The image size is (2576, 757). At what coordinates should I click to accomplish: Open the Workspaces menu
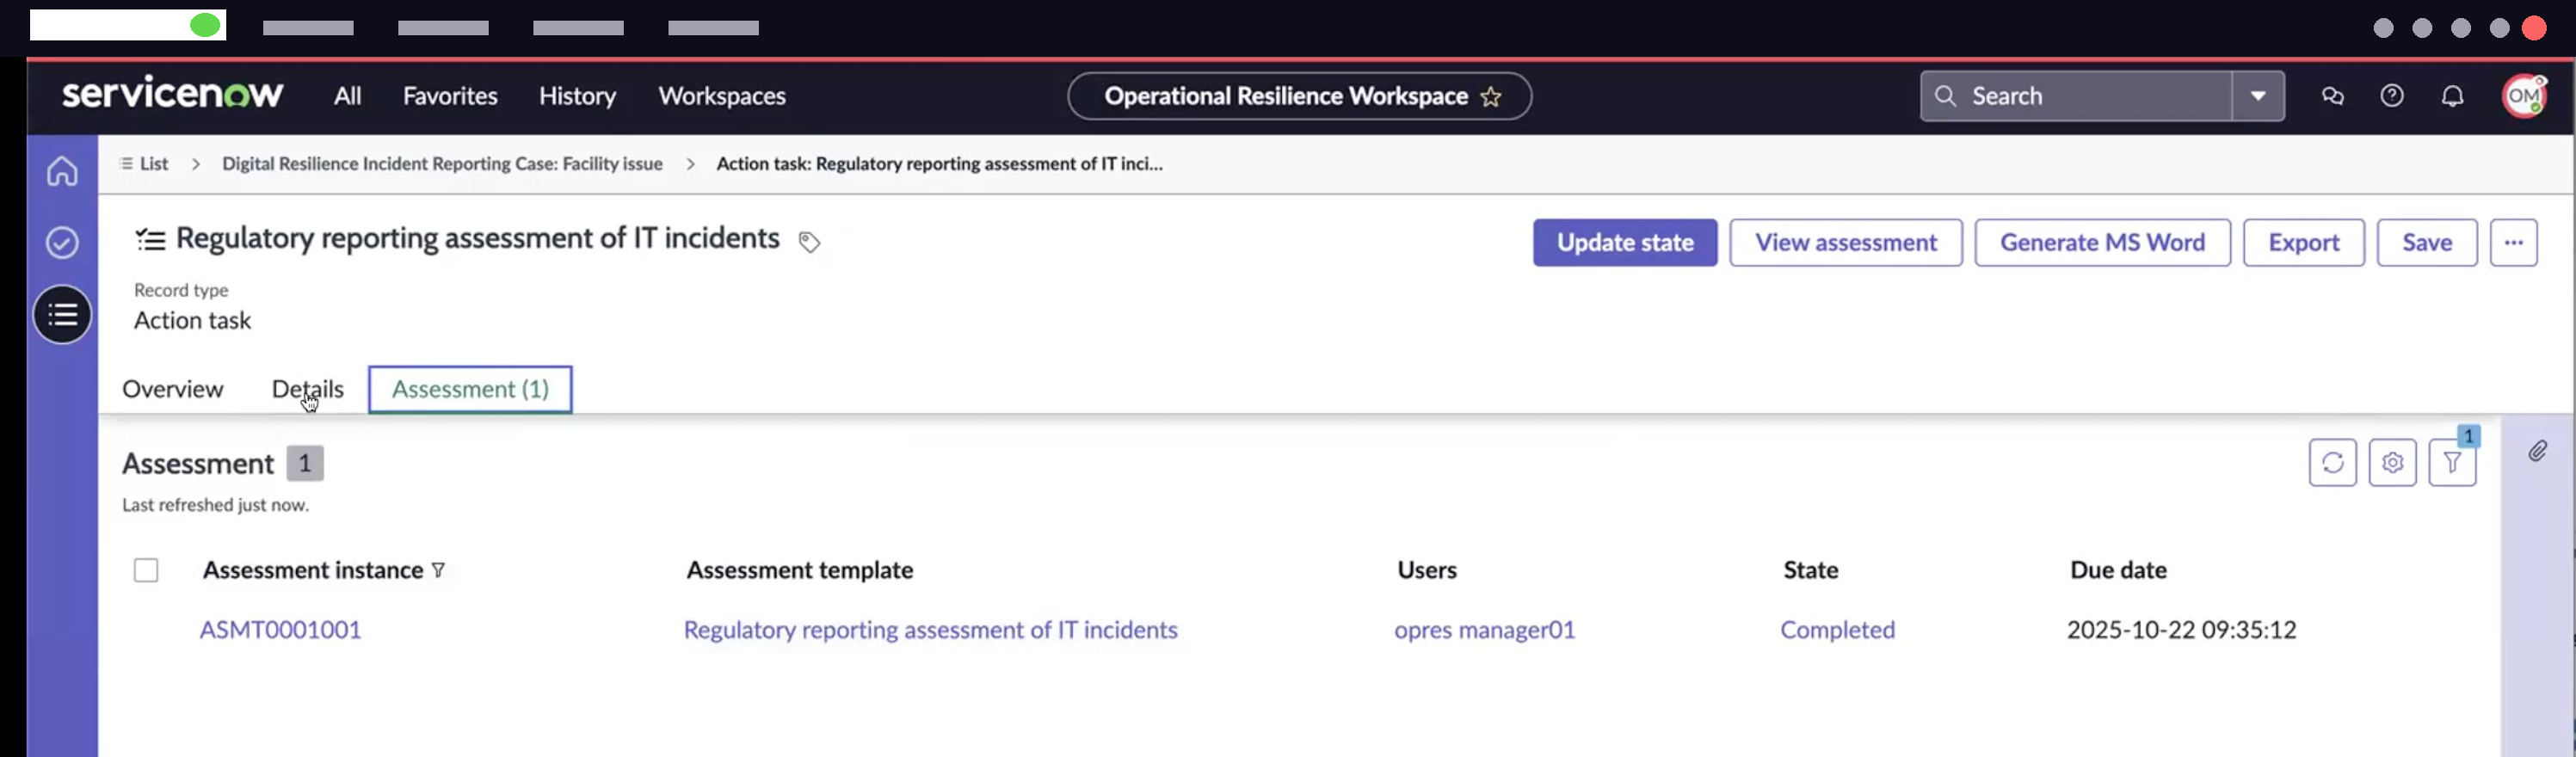point(722,96)
